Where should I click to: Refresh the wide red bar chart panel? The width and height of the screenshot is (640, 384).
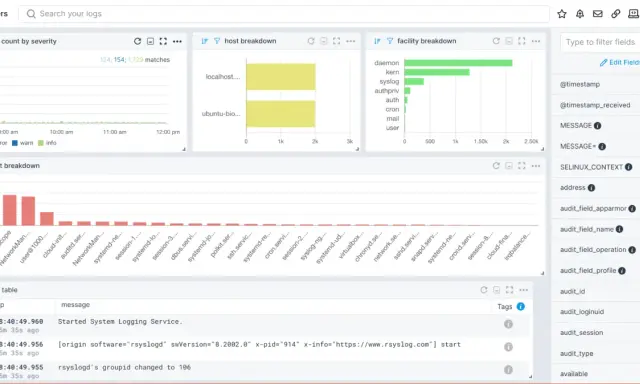tap(496, 166)
